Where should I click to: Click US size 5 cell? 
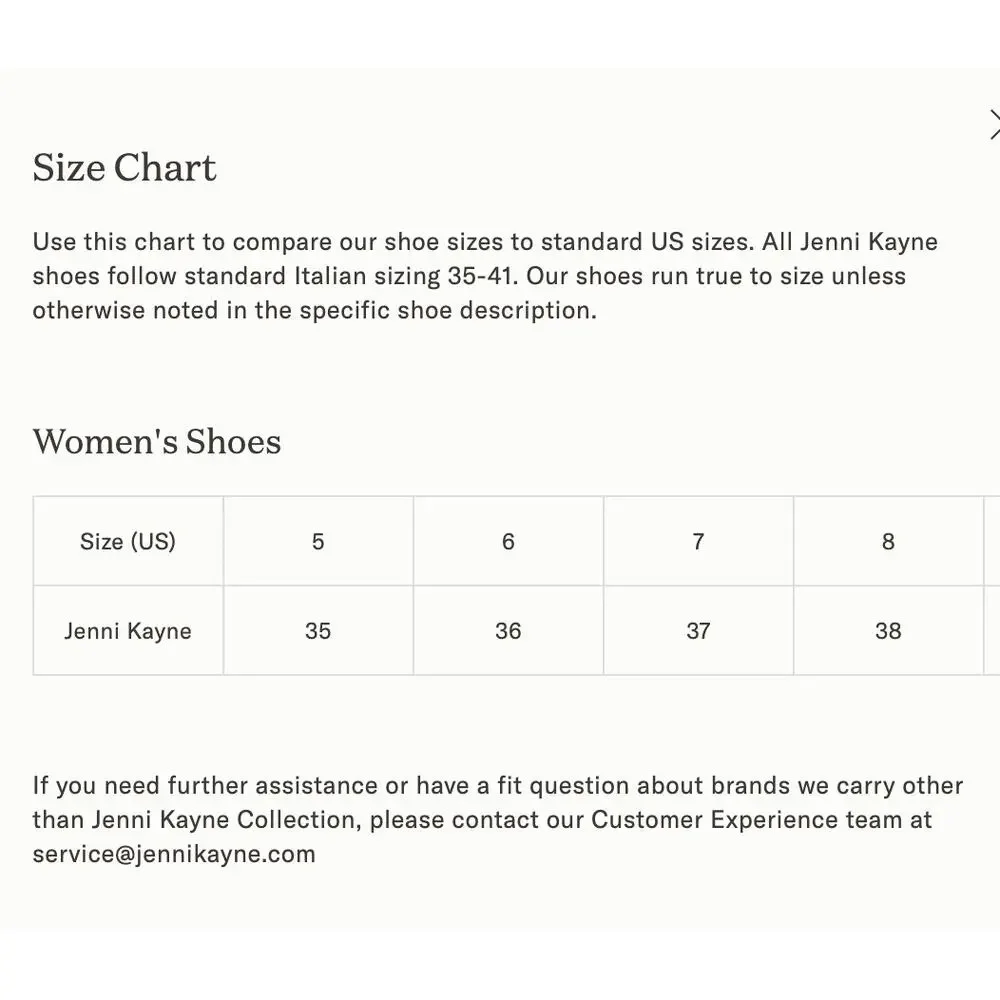[x=318, y=541]
